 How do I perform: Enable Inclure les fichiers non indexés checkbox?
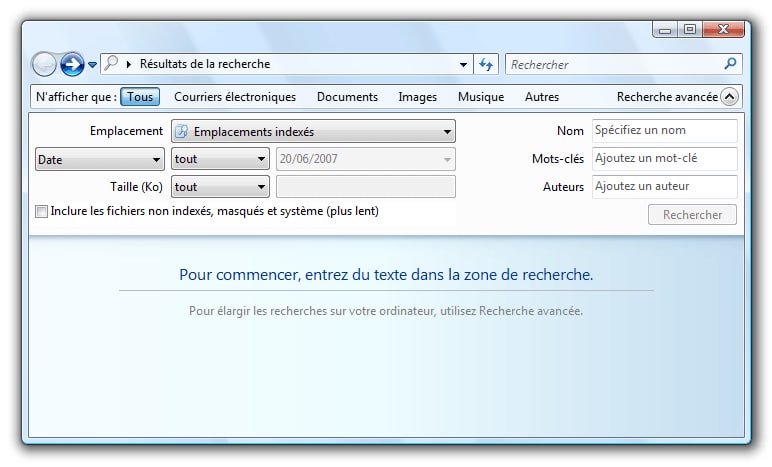click(x=41, y=212)
